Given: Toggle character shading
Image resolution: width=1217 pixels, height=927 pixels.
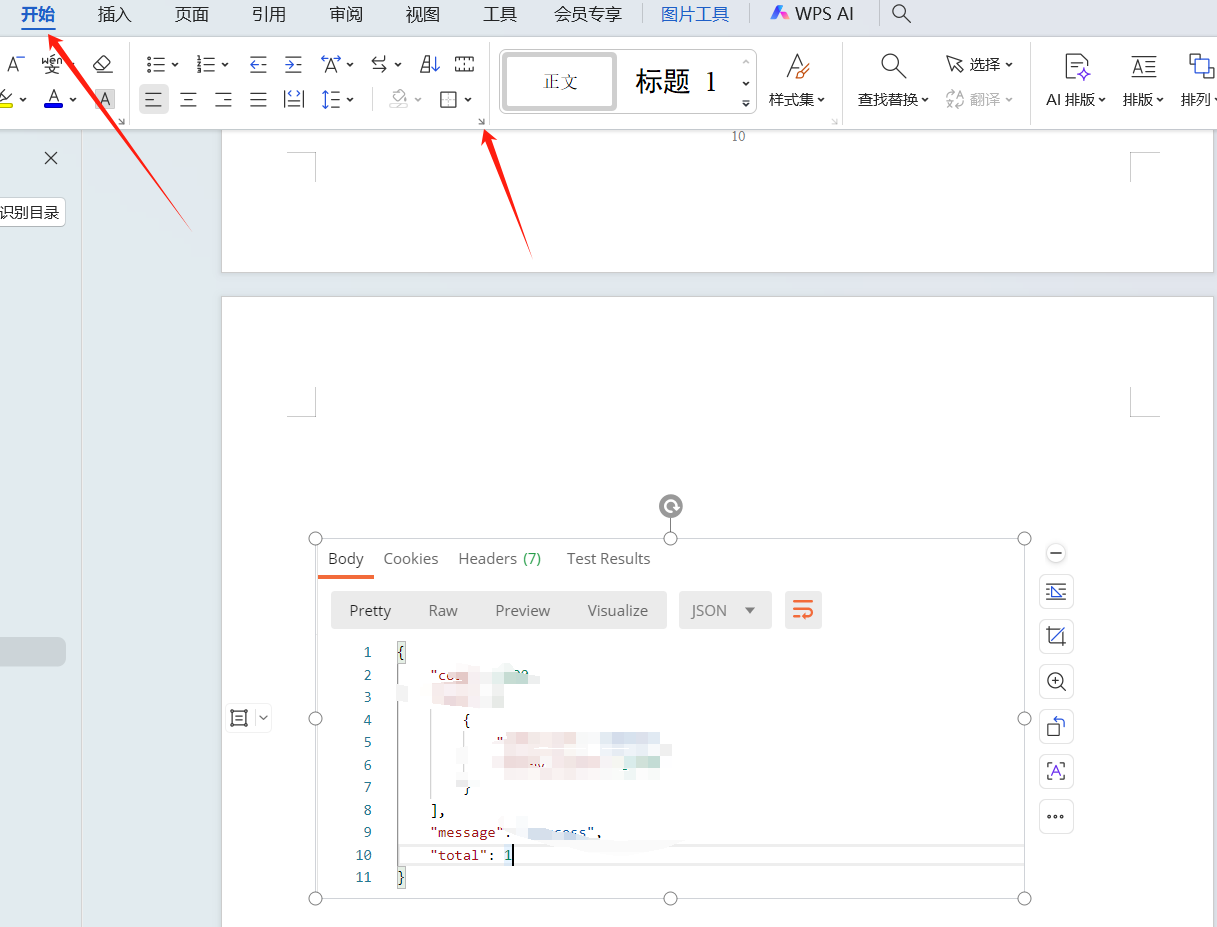Looking at the screenshot, I should point(104,99).
